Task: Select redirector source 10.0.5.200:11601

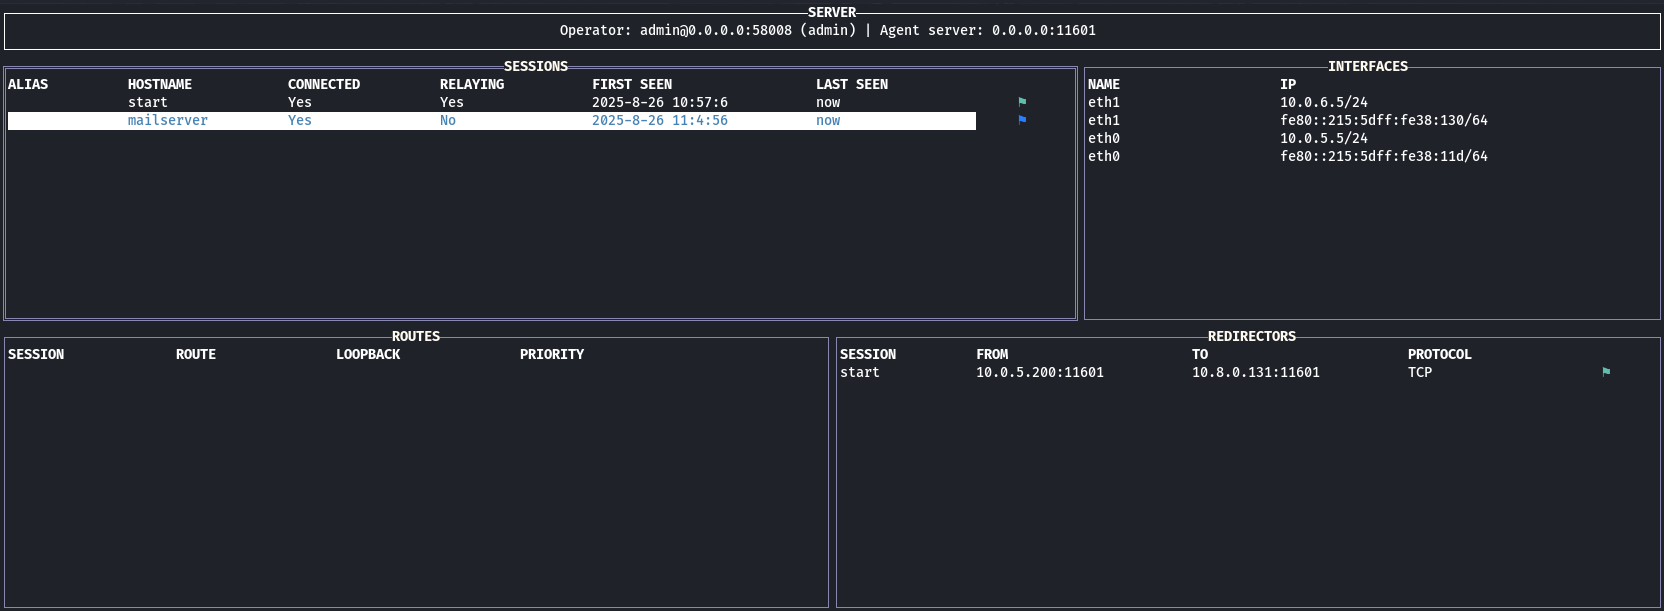Action: click(x=1040, y=373)
